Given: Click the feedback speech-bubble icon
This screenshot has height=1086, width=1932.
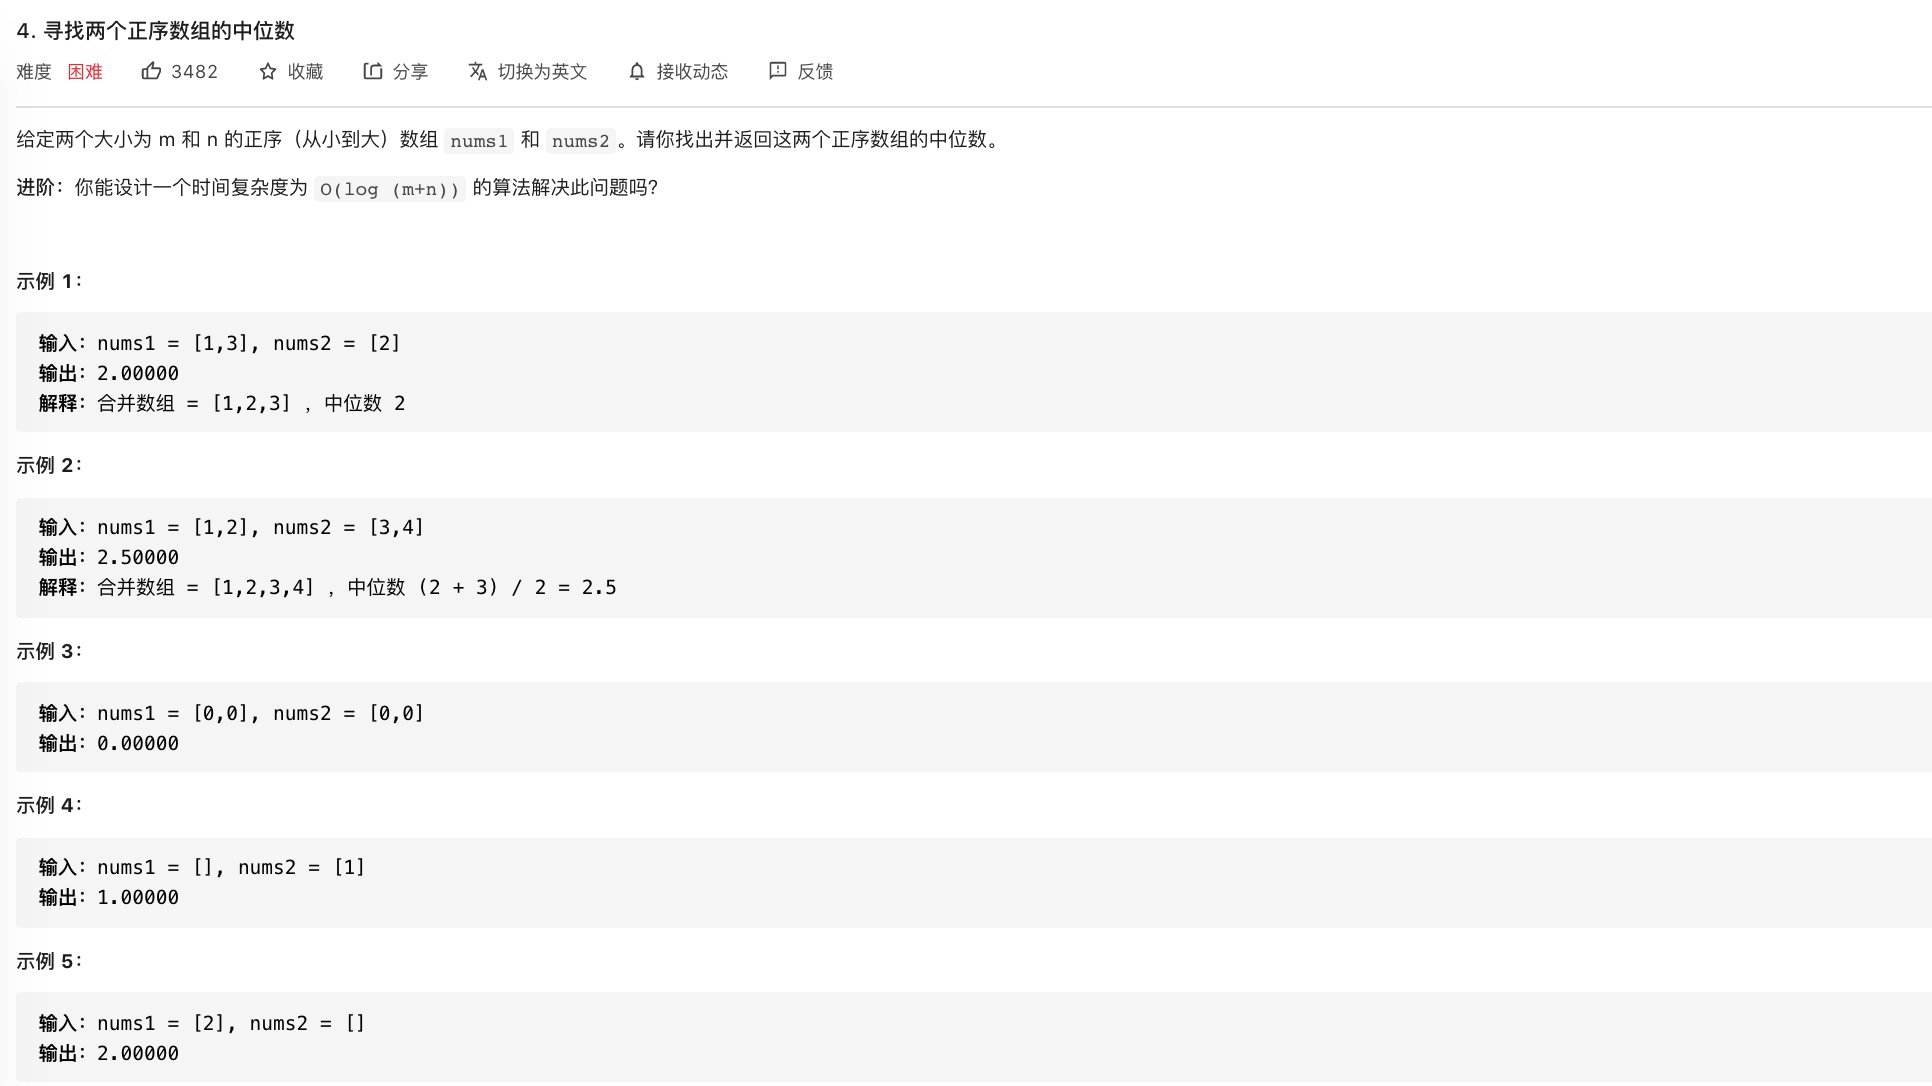Looking at the screenshot, I should click(777, 71).
